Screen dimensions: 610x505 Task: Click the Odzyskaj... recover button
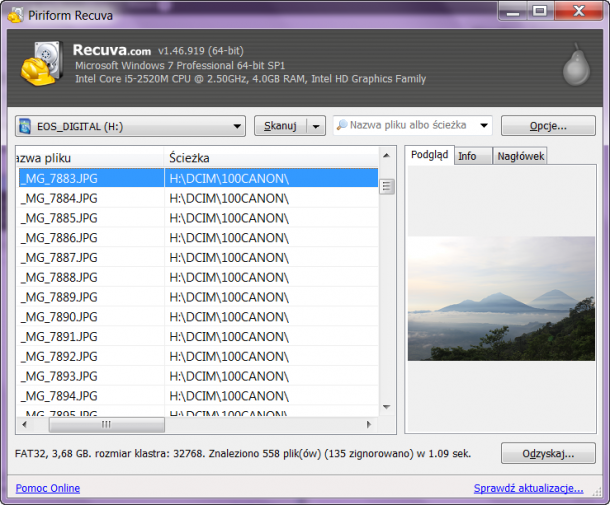548,453
